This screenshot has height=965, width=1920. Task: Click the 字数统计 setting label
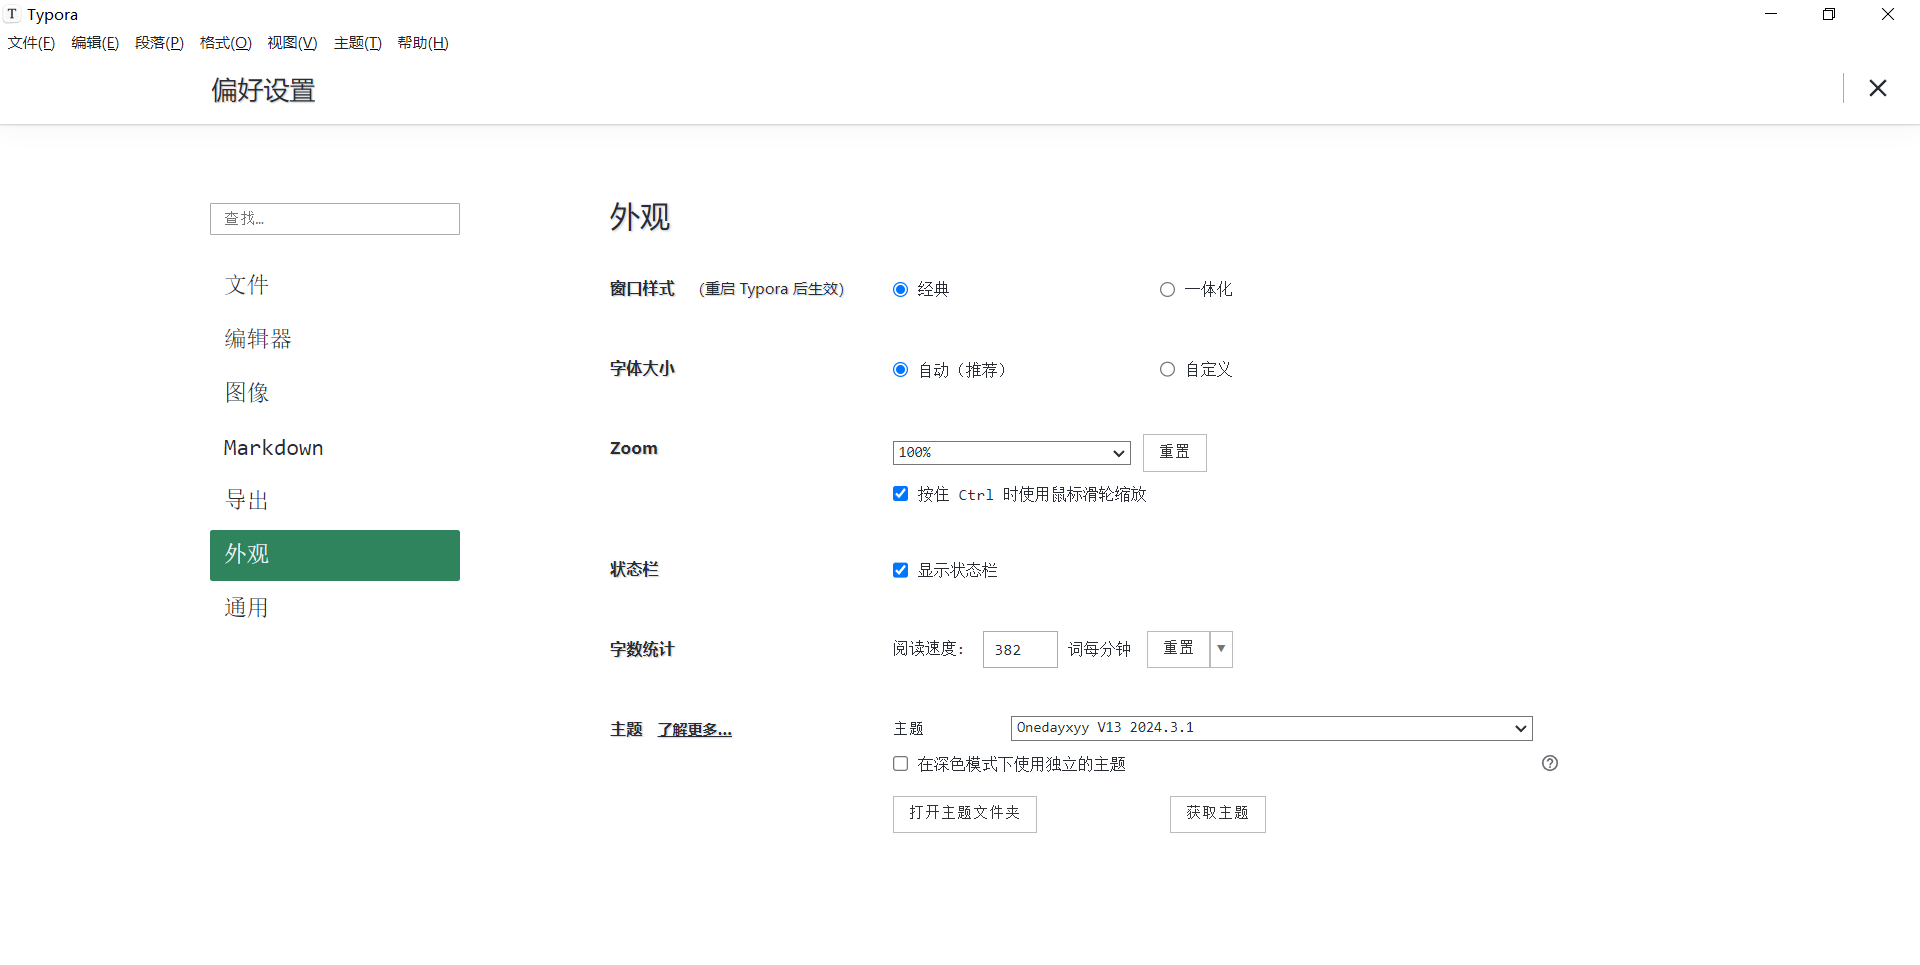point(642,649)
